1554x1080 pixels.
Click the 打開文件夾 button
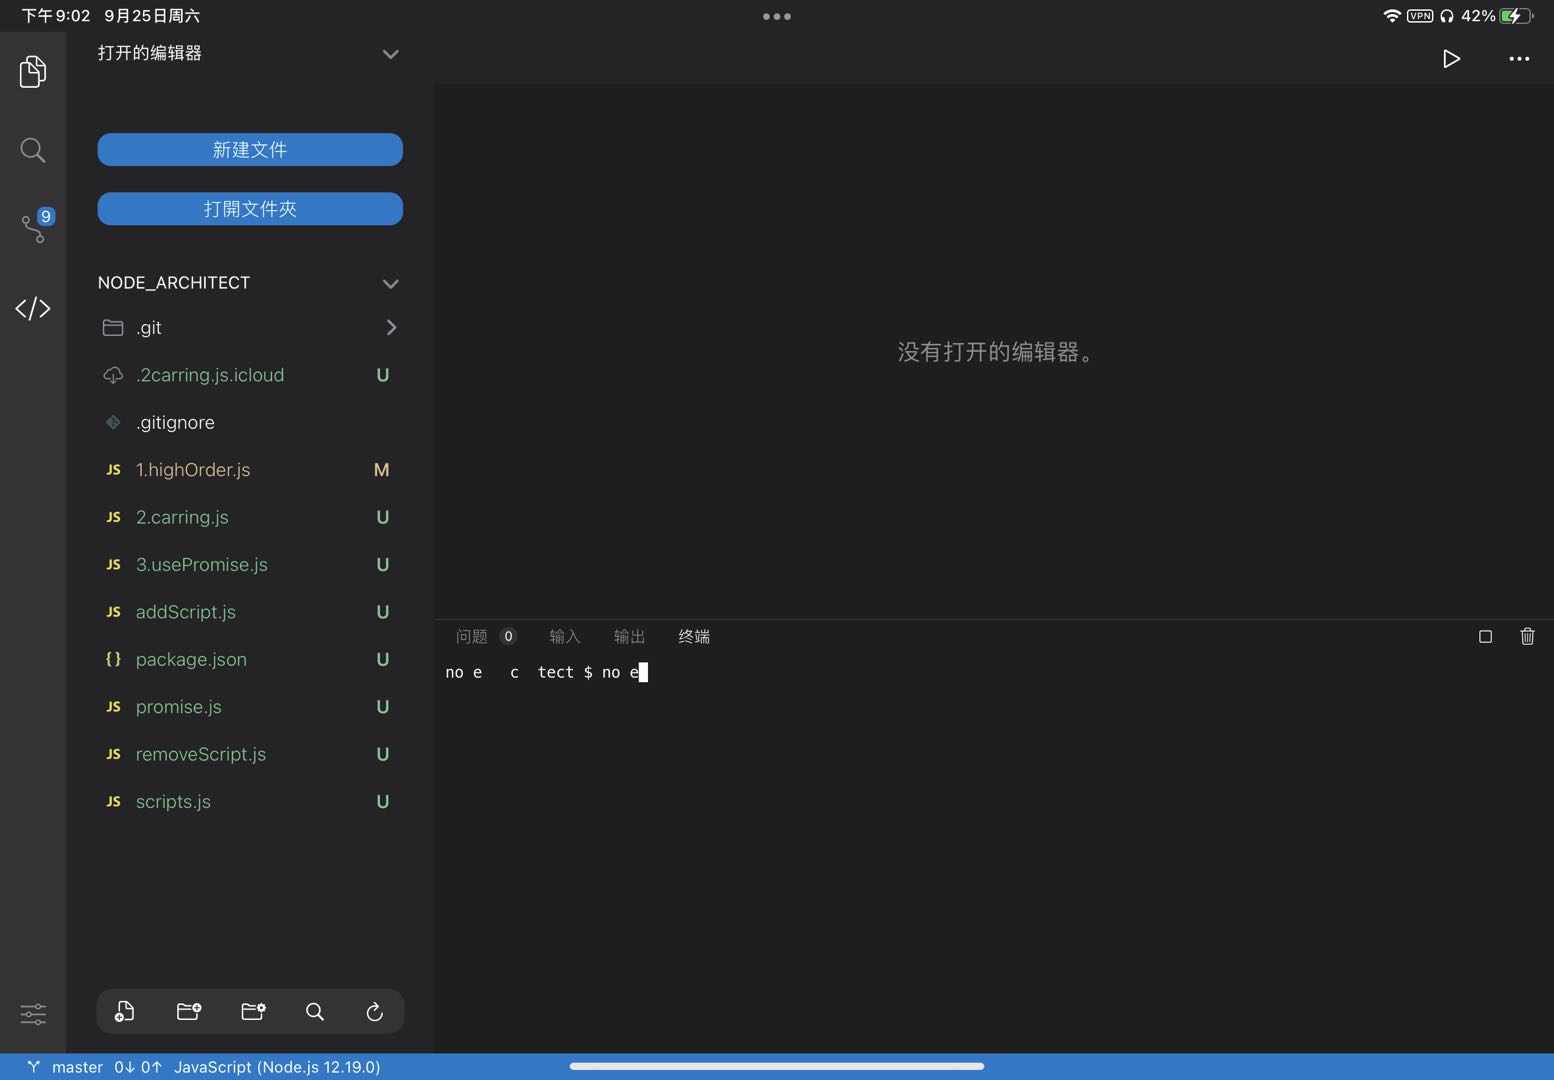249,208
